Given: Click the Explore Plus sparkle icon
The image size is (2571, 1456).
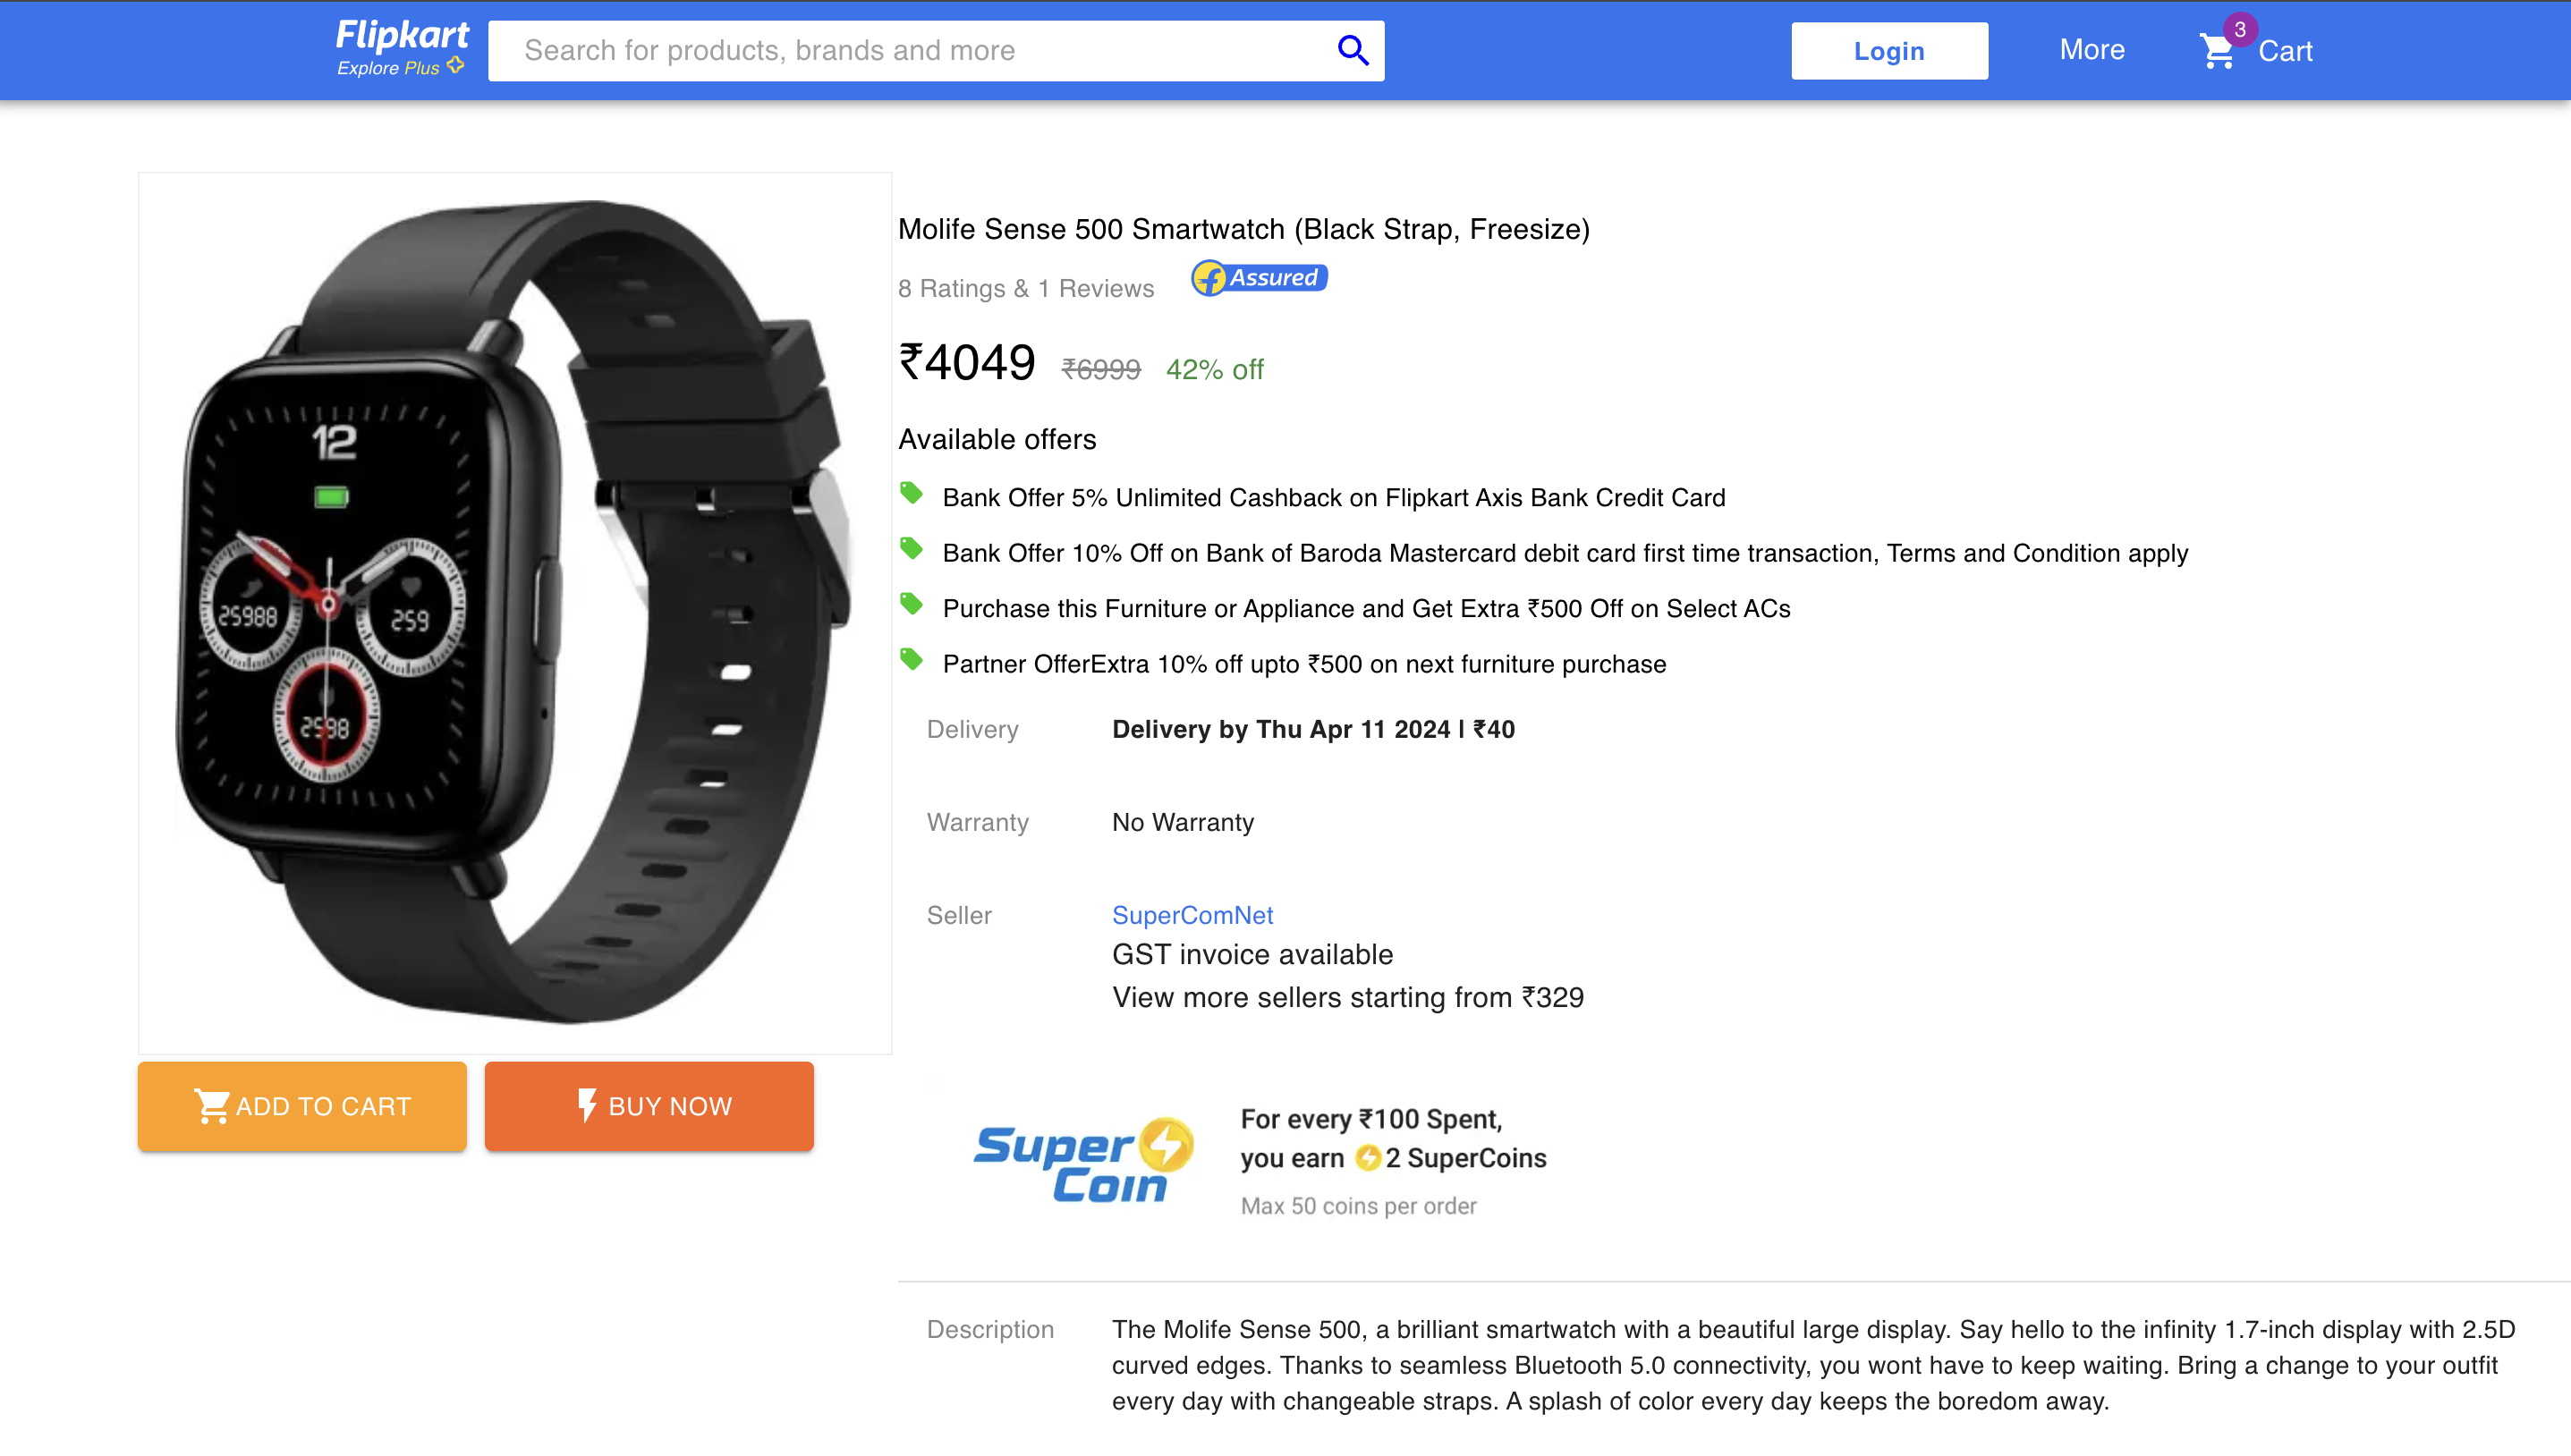Looking at the screenshot, I should click(x=457, y=67).
